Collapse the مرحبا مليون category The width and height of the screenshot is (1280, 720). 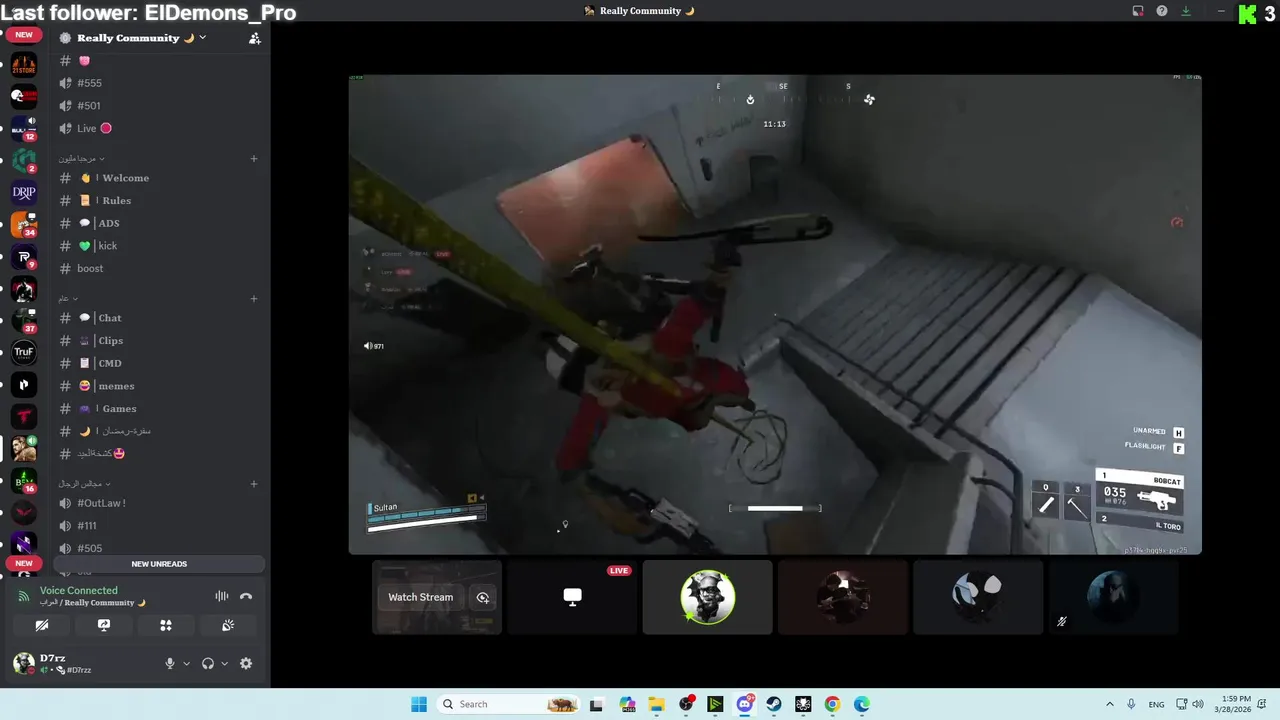(x=81, y=158)
